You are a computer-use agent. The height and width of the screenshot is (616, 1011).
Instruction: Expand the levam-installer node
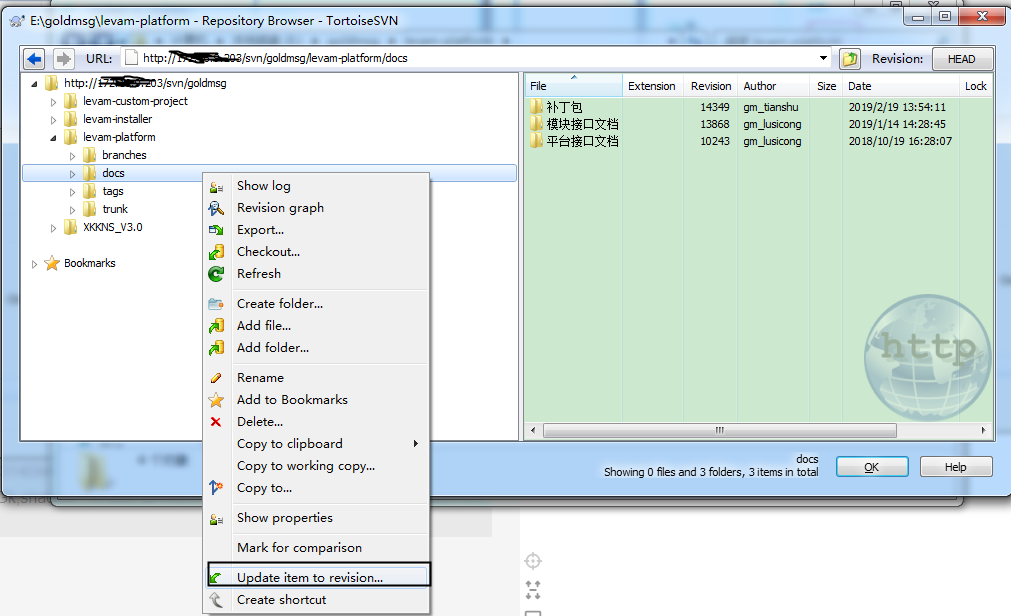54,120
